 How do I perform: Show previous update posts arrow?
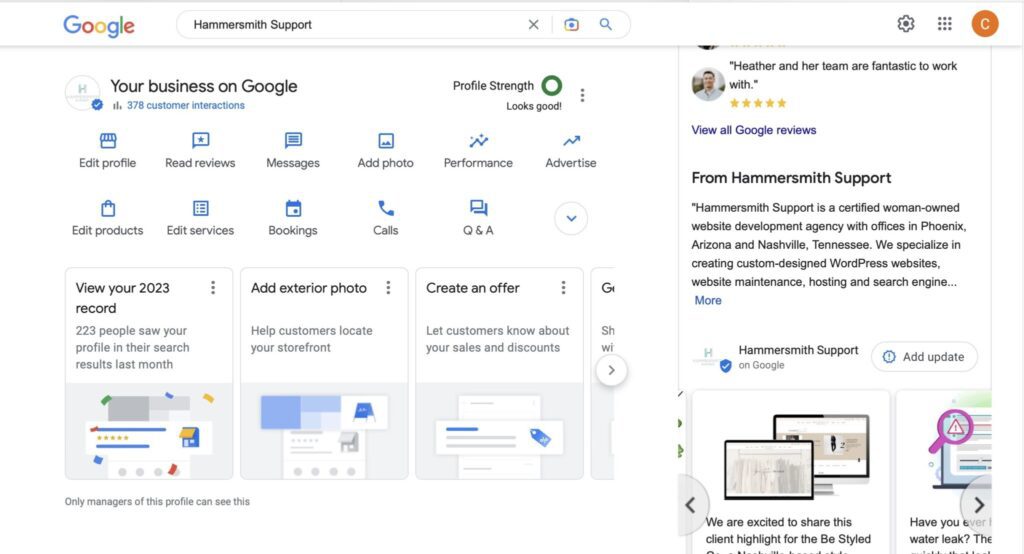[x=691, y=505]
